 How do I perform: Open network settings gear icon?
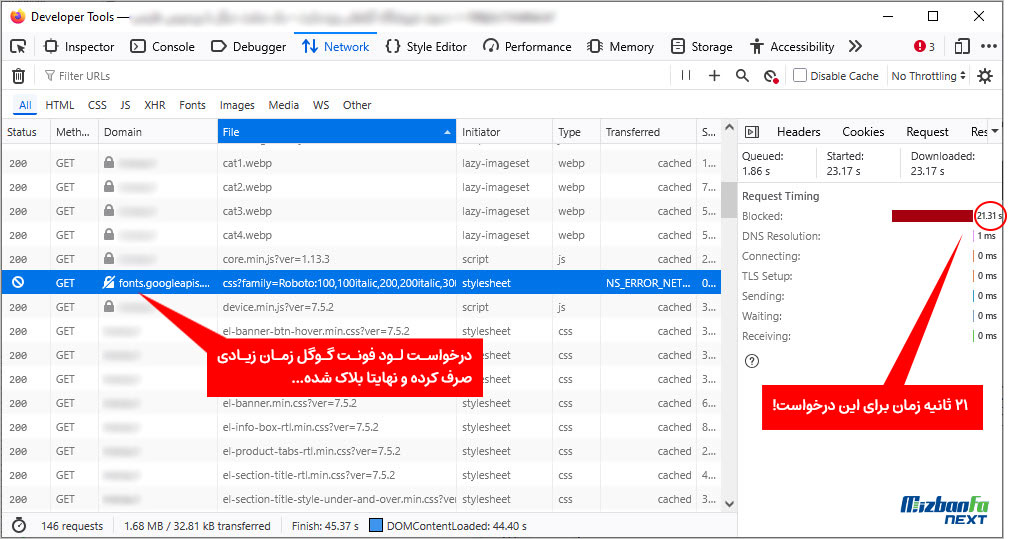pyautogui.click(x=985, y=75)
